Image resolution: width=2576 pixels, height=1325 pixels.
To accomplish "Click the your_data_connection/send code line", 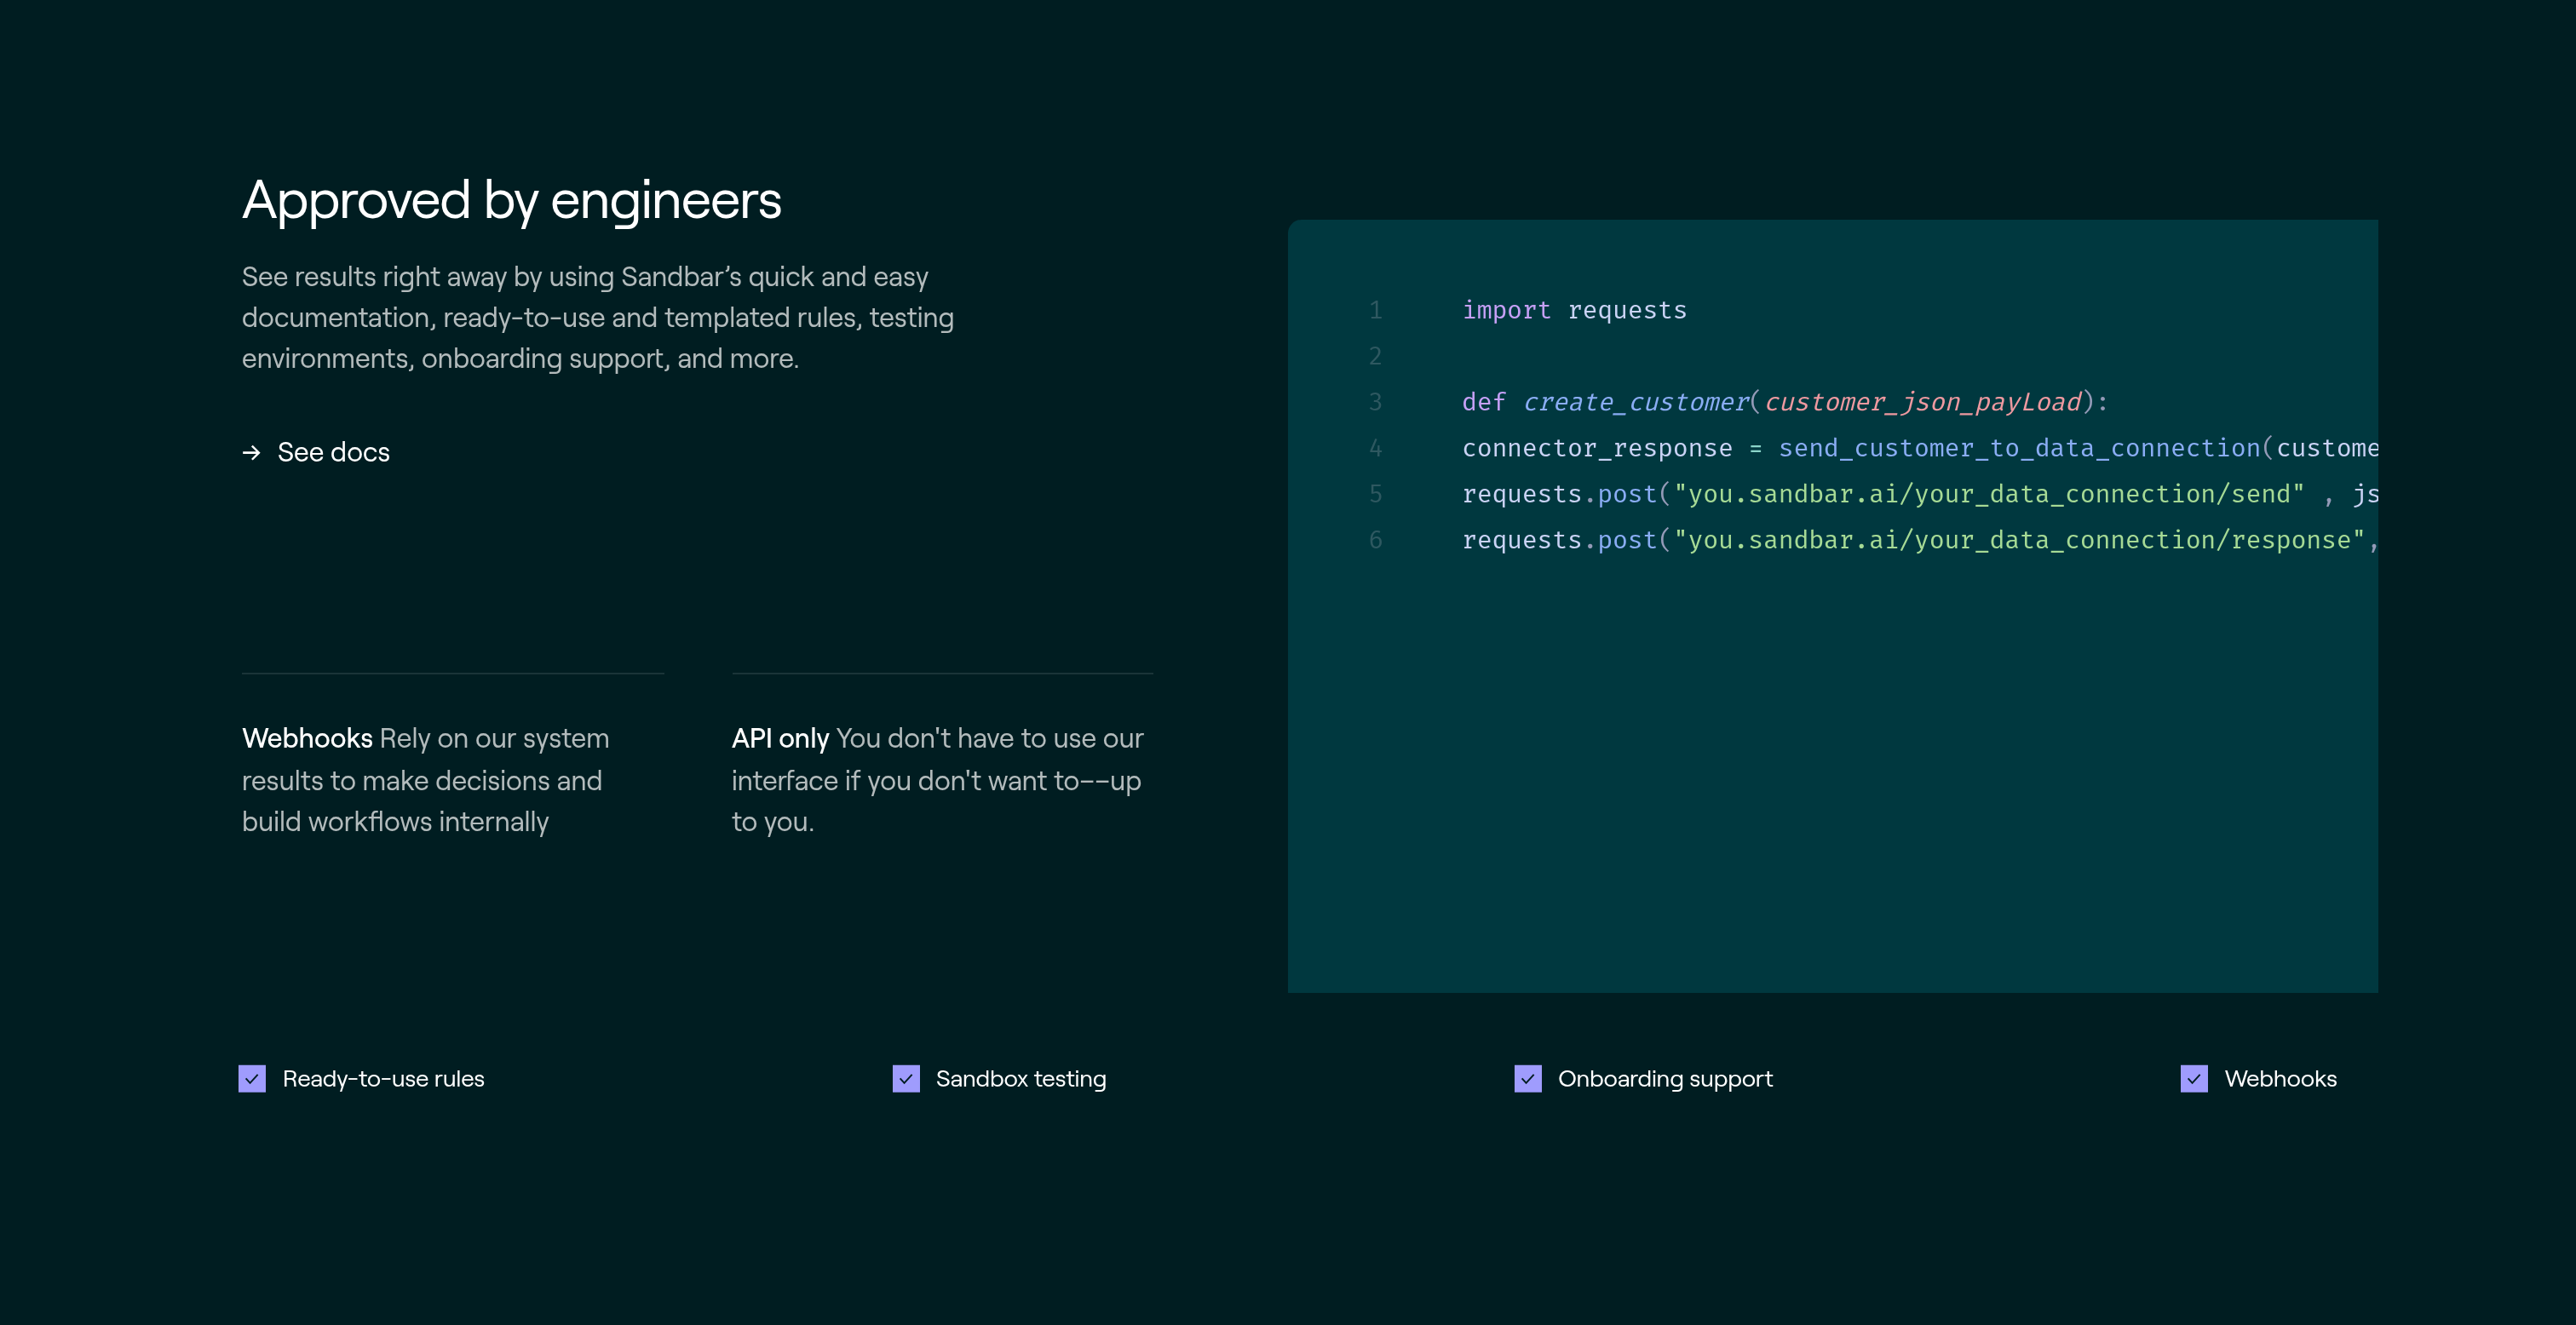I will pyautogui.click(x=1920, y=494).
